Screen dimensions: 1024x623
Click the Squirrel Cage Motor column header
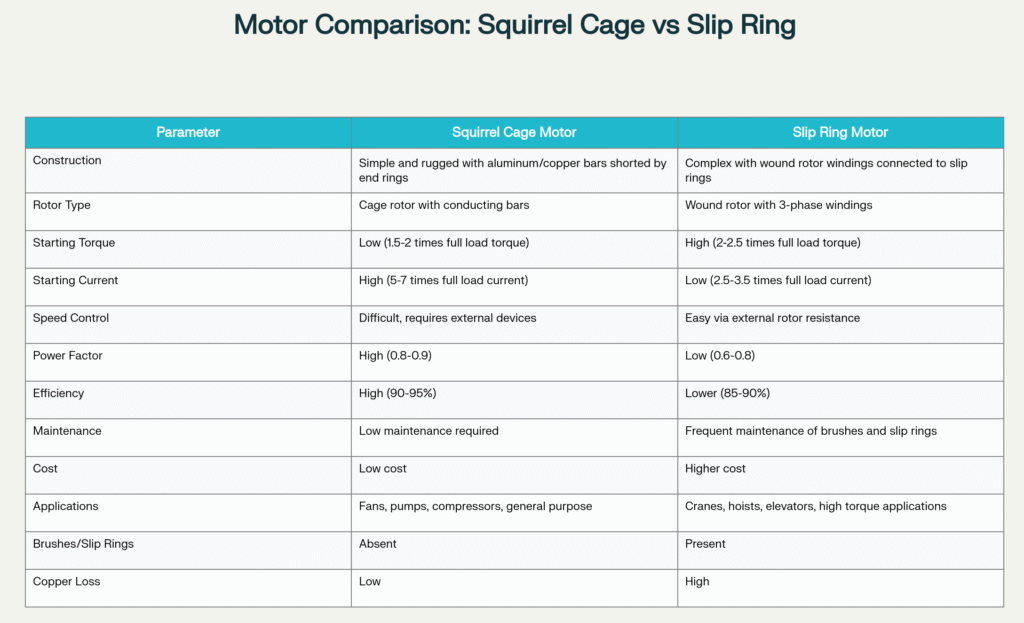(514, 132)
